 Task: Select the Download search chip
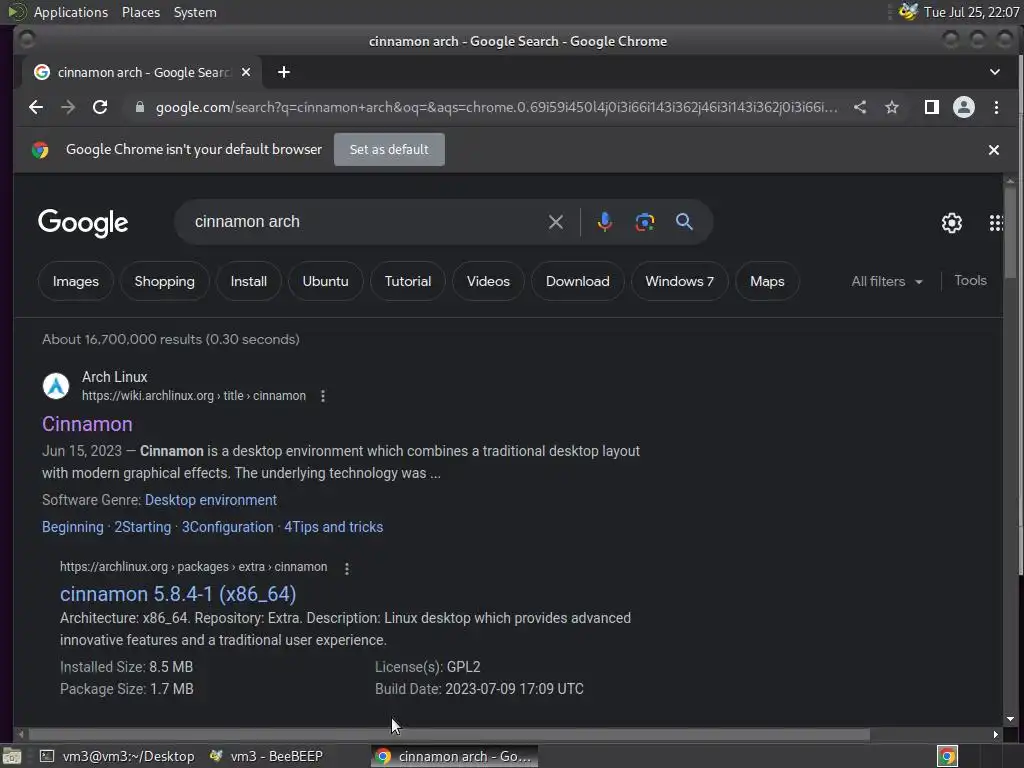point(577,281)
